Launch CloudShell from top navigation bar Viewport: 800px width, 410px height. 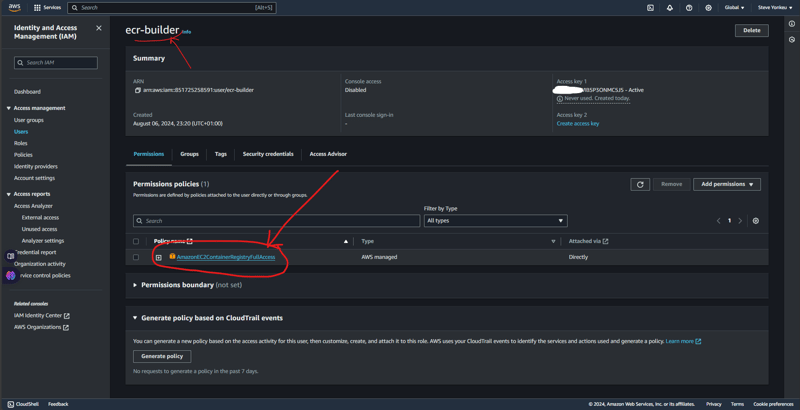click(x=651, y=8)
